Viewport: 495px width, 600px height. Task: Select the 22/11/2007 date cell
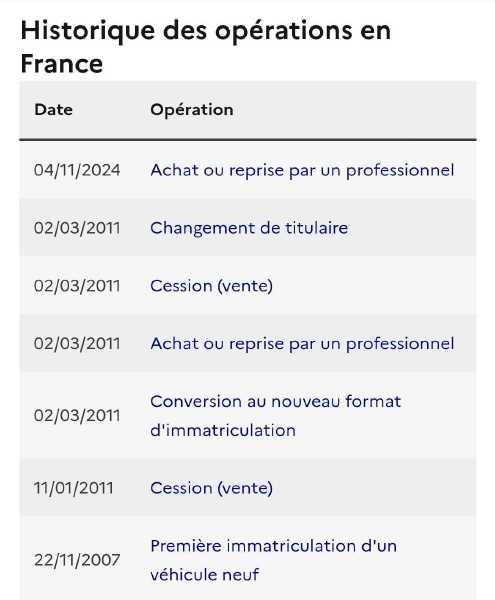pos(77,560)
